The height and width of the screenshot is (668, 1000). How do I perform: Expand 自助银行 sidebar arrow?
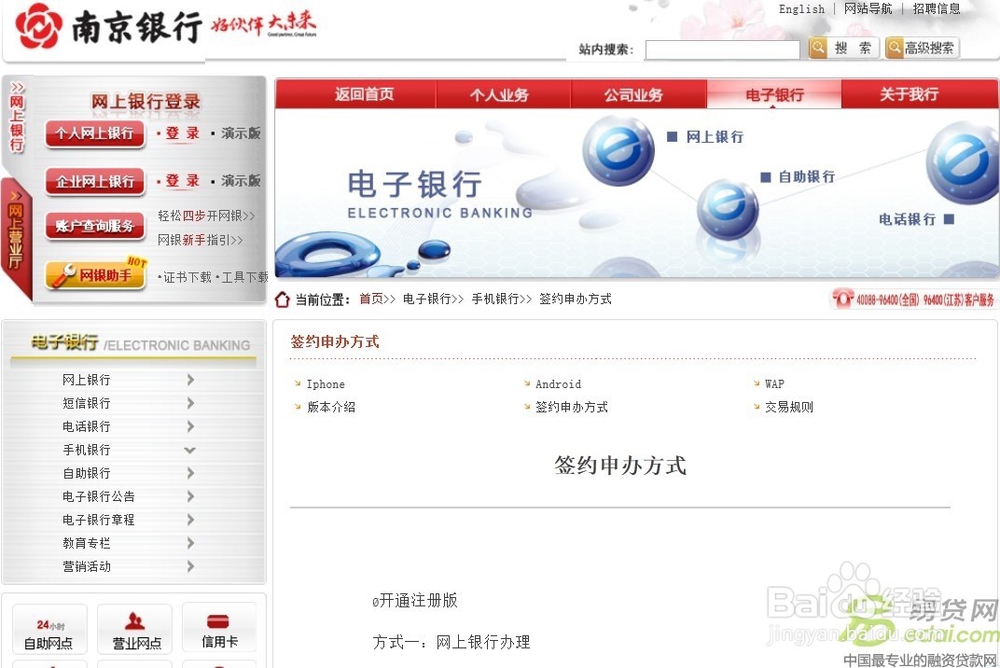[191, 473]
